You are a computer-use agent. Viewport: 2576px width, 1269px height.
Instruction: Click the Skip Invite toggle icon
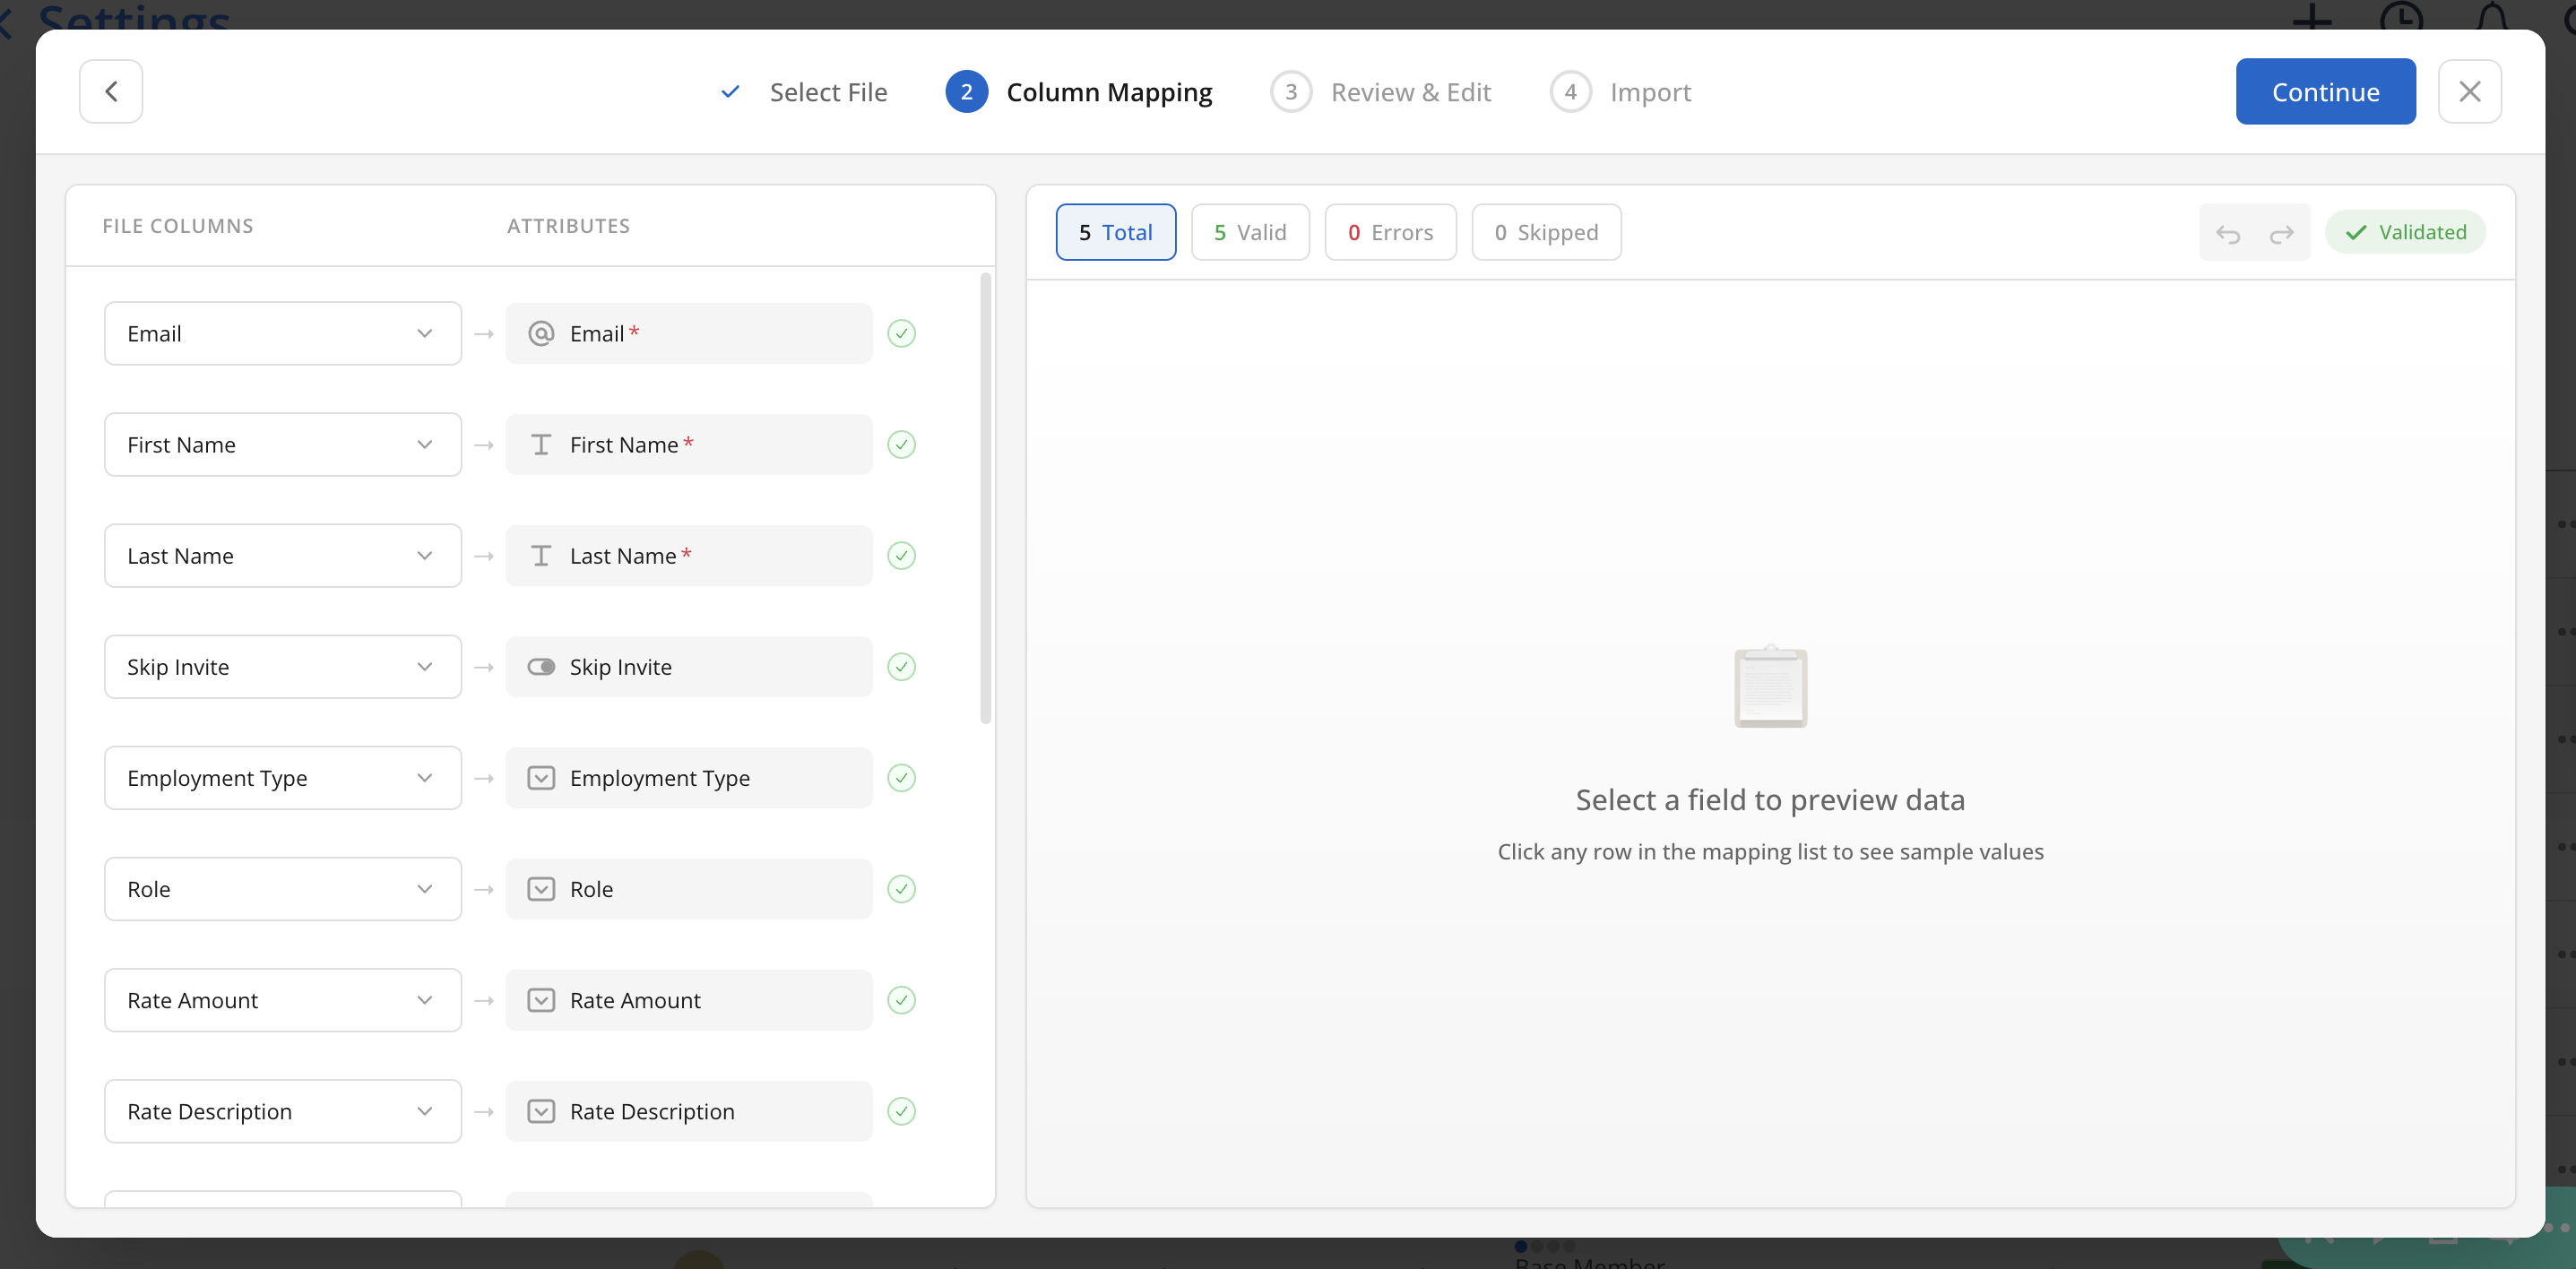pos(541,667)
